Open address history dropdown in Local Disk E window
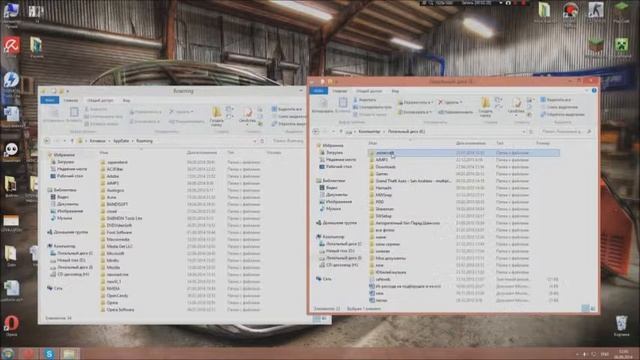Screen dimensions: 640x360 tap(524, 131)
